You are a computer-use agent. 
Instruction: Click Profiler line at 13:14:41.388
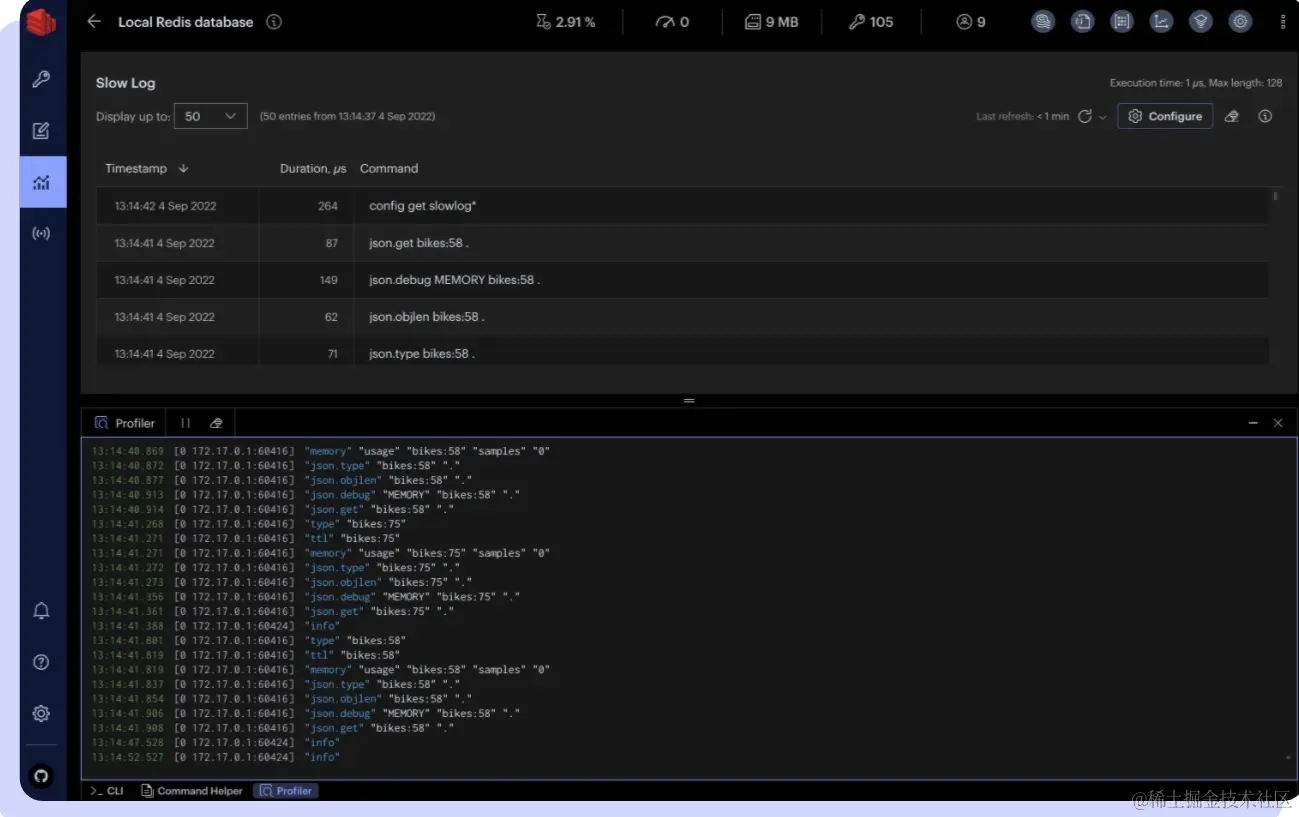click(x=215, y=626)
